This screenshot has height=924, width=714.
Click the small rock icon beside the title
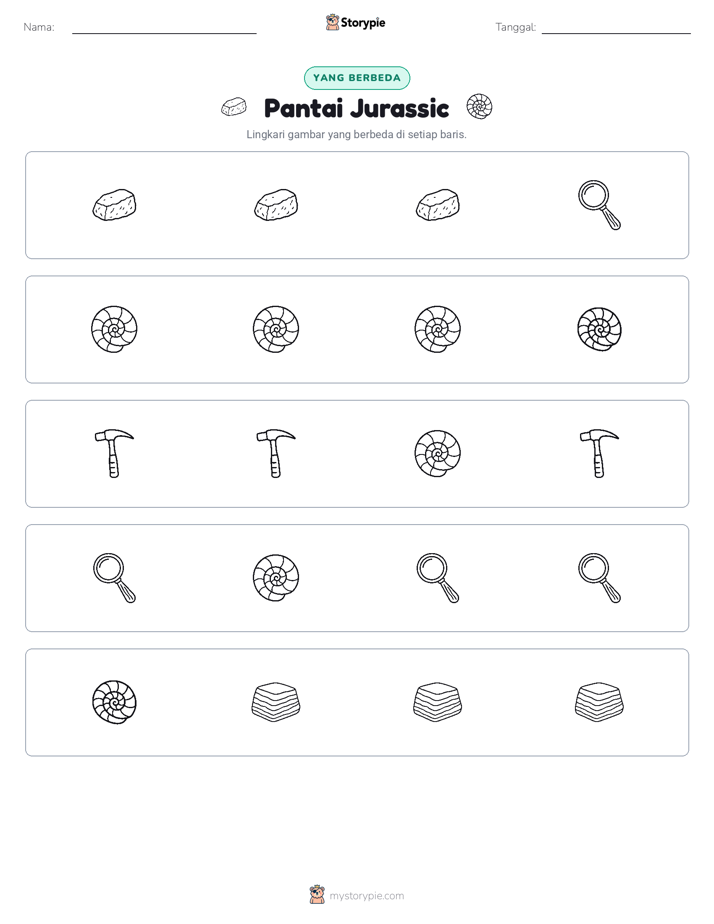coord(234,107)
